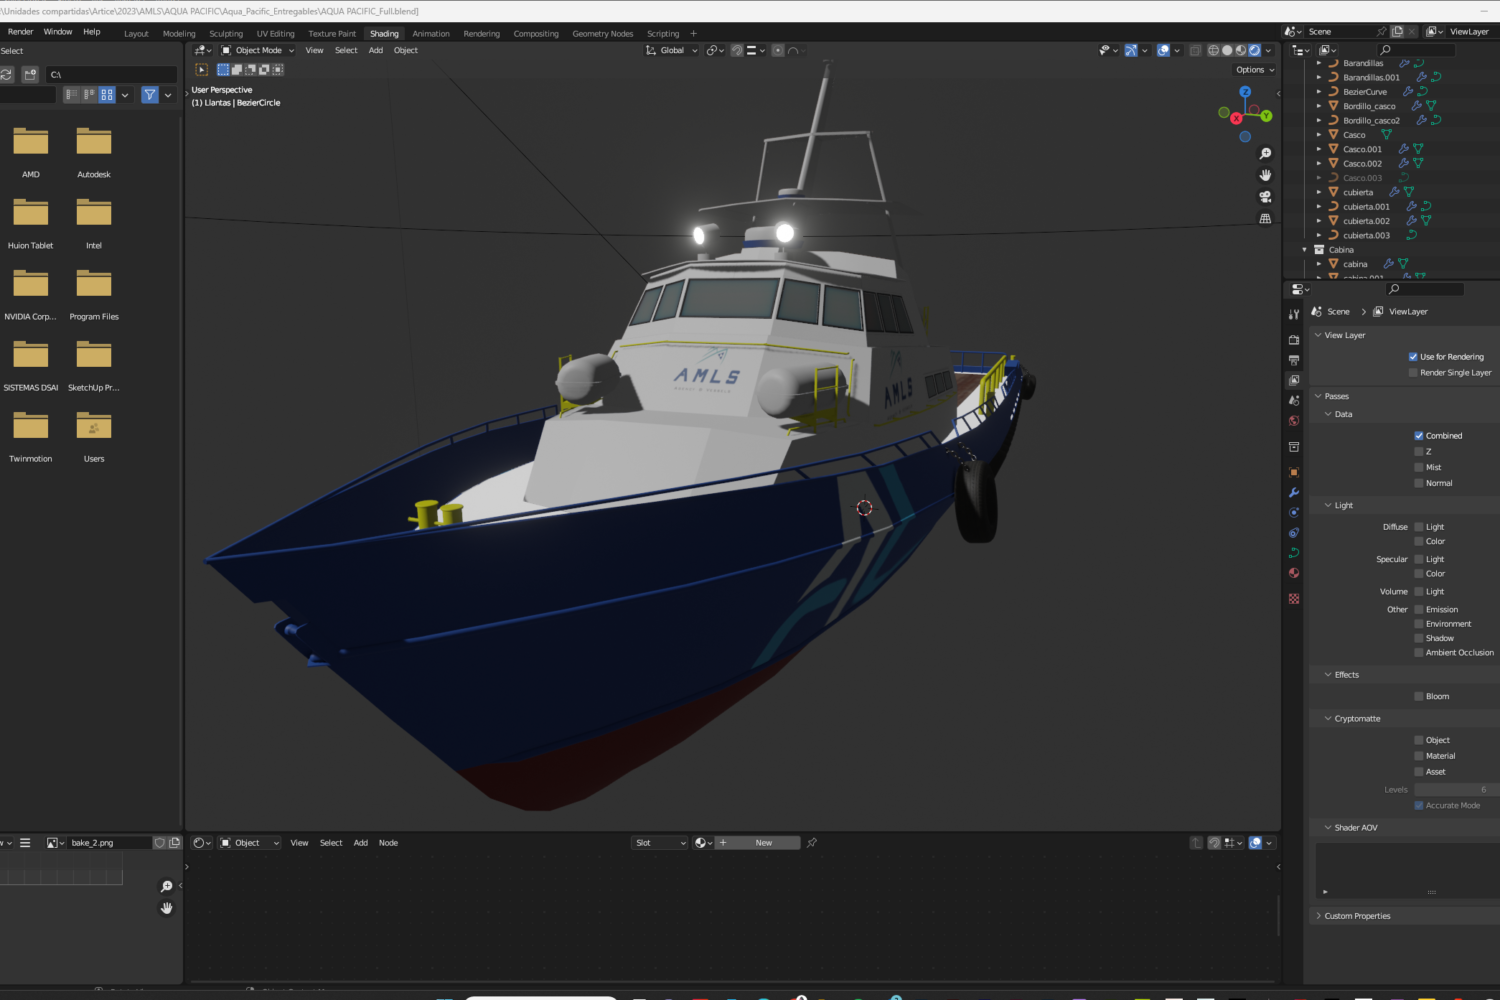
Task: Enable the Mist pass checkbox
Action: pyautogui.click(x=1419, y=468)
